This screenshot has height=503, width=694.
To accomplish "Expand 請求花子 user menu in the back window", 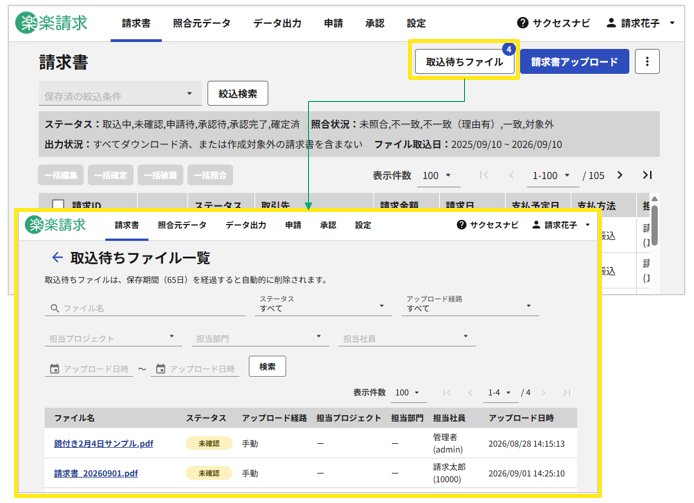I will (672, 23).
